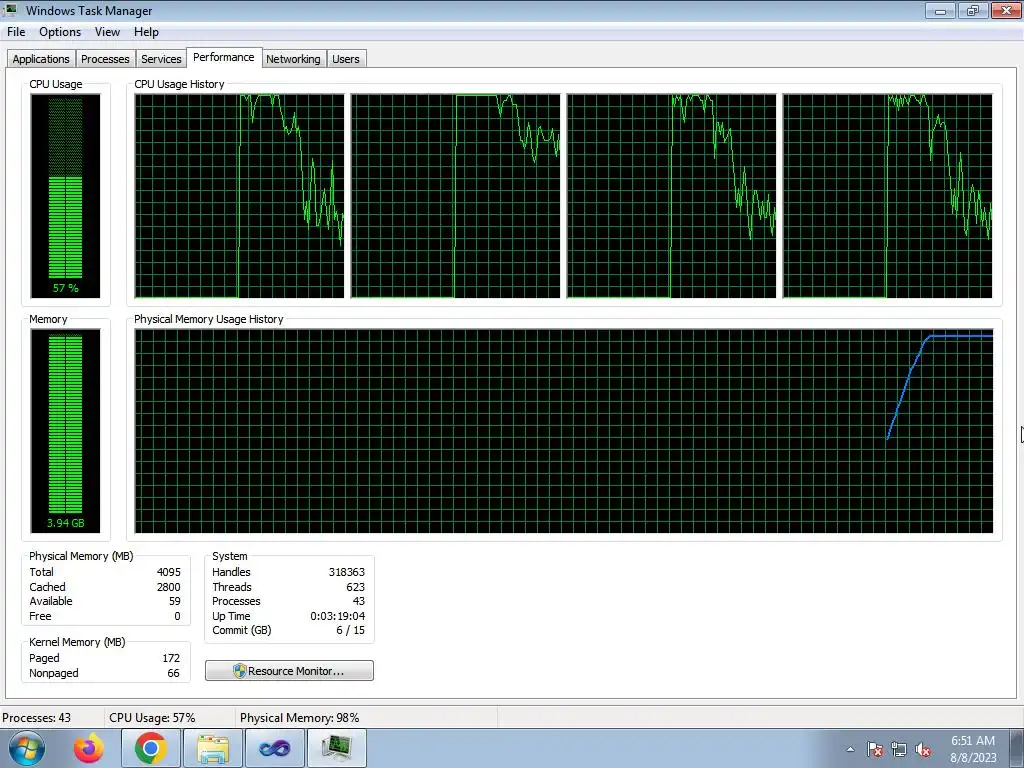Click the Windows Start button

coord(27,748)
